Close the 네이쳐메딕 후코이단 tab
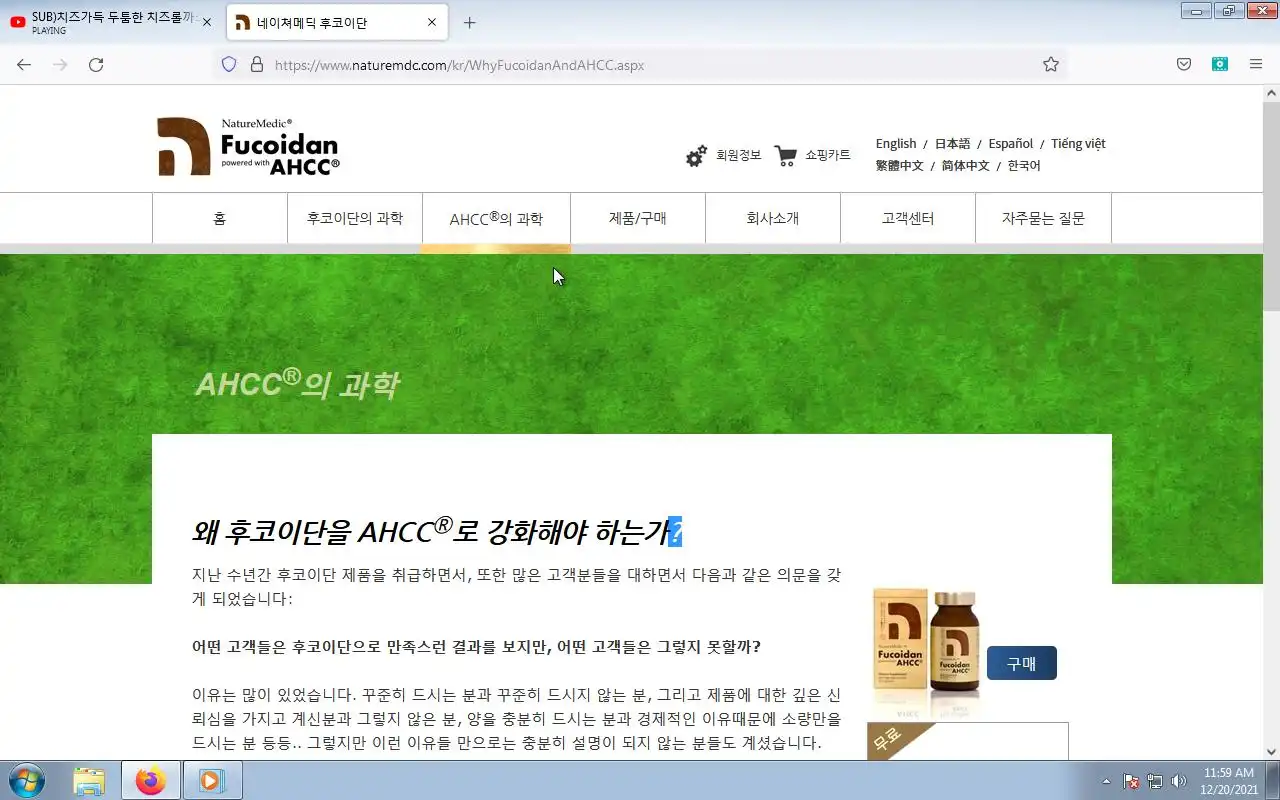 pyautogui.click(x=432, y=22)
